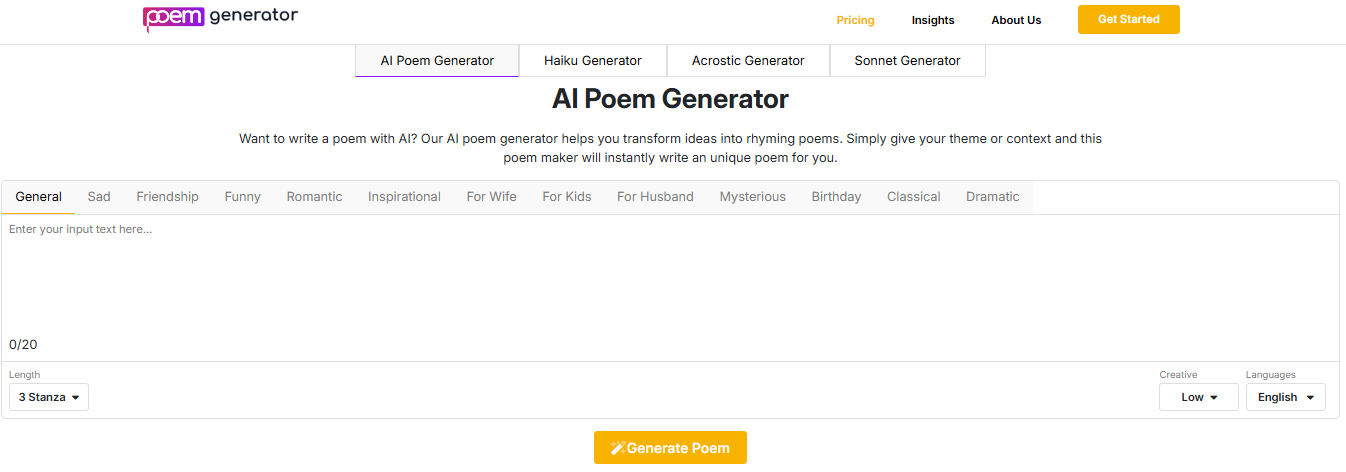1346x472 pixels.
Task: Choose the Sad poem category
Action: pos(99,197)
